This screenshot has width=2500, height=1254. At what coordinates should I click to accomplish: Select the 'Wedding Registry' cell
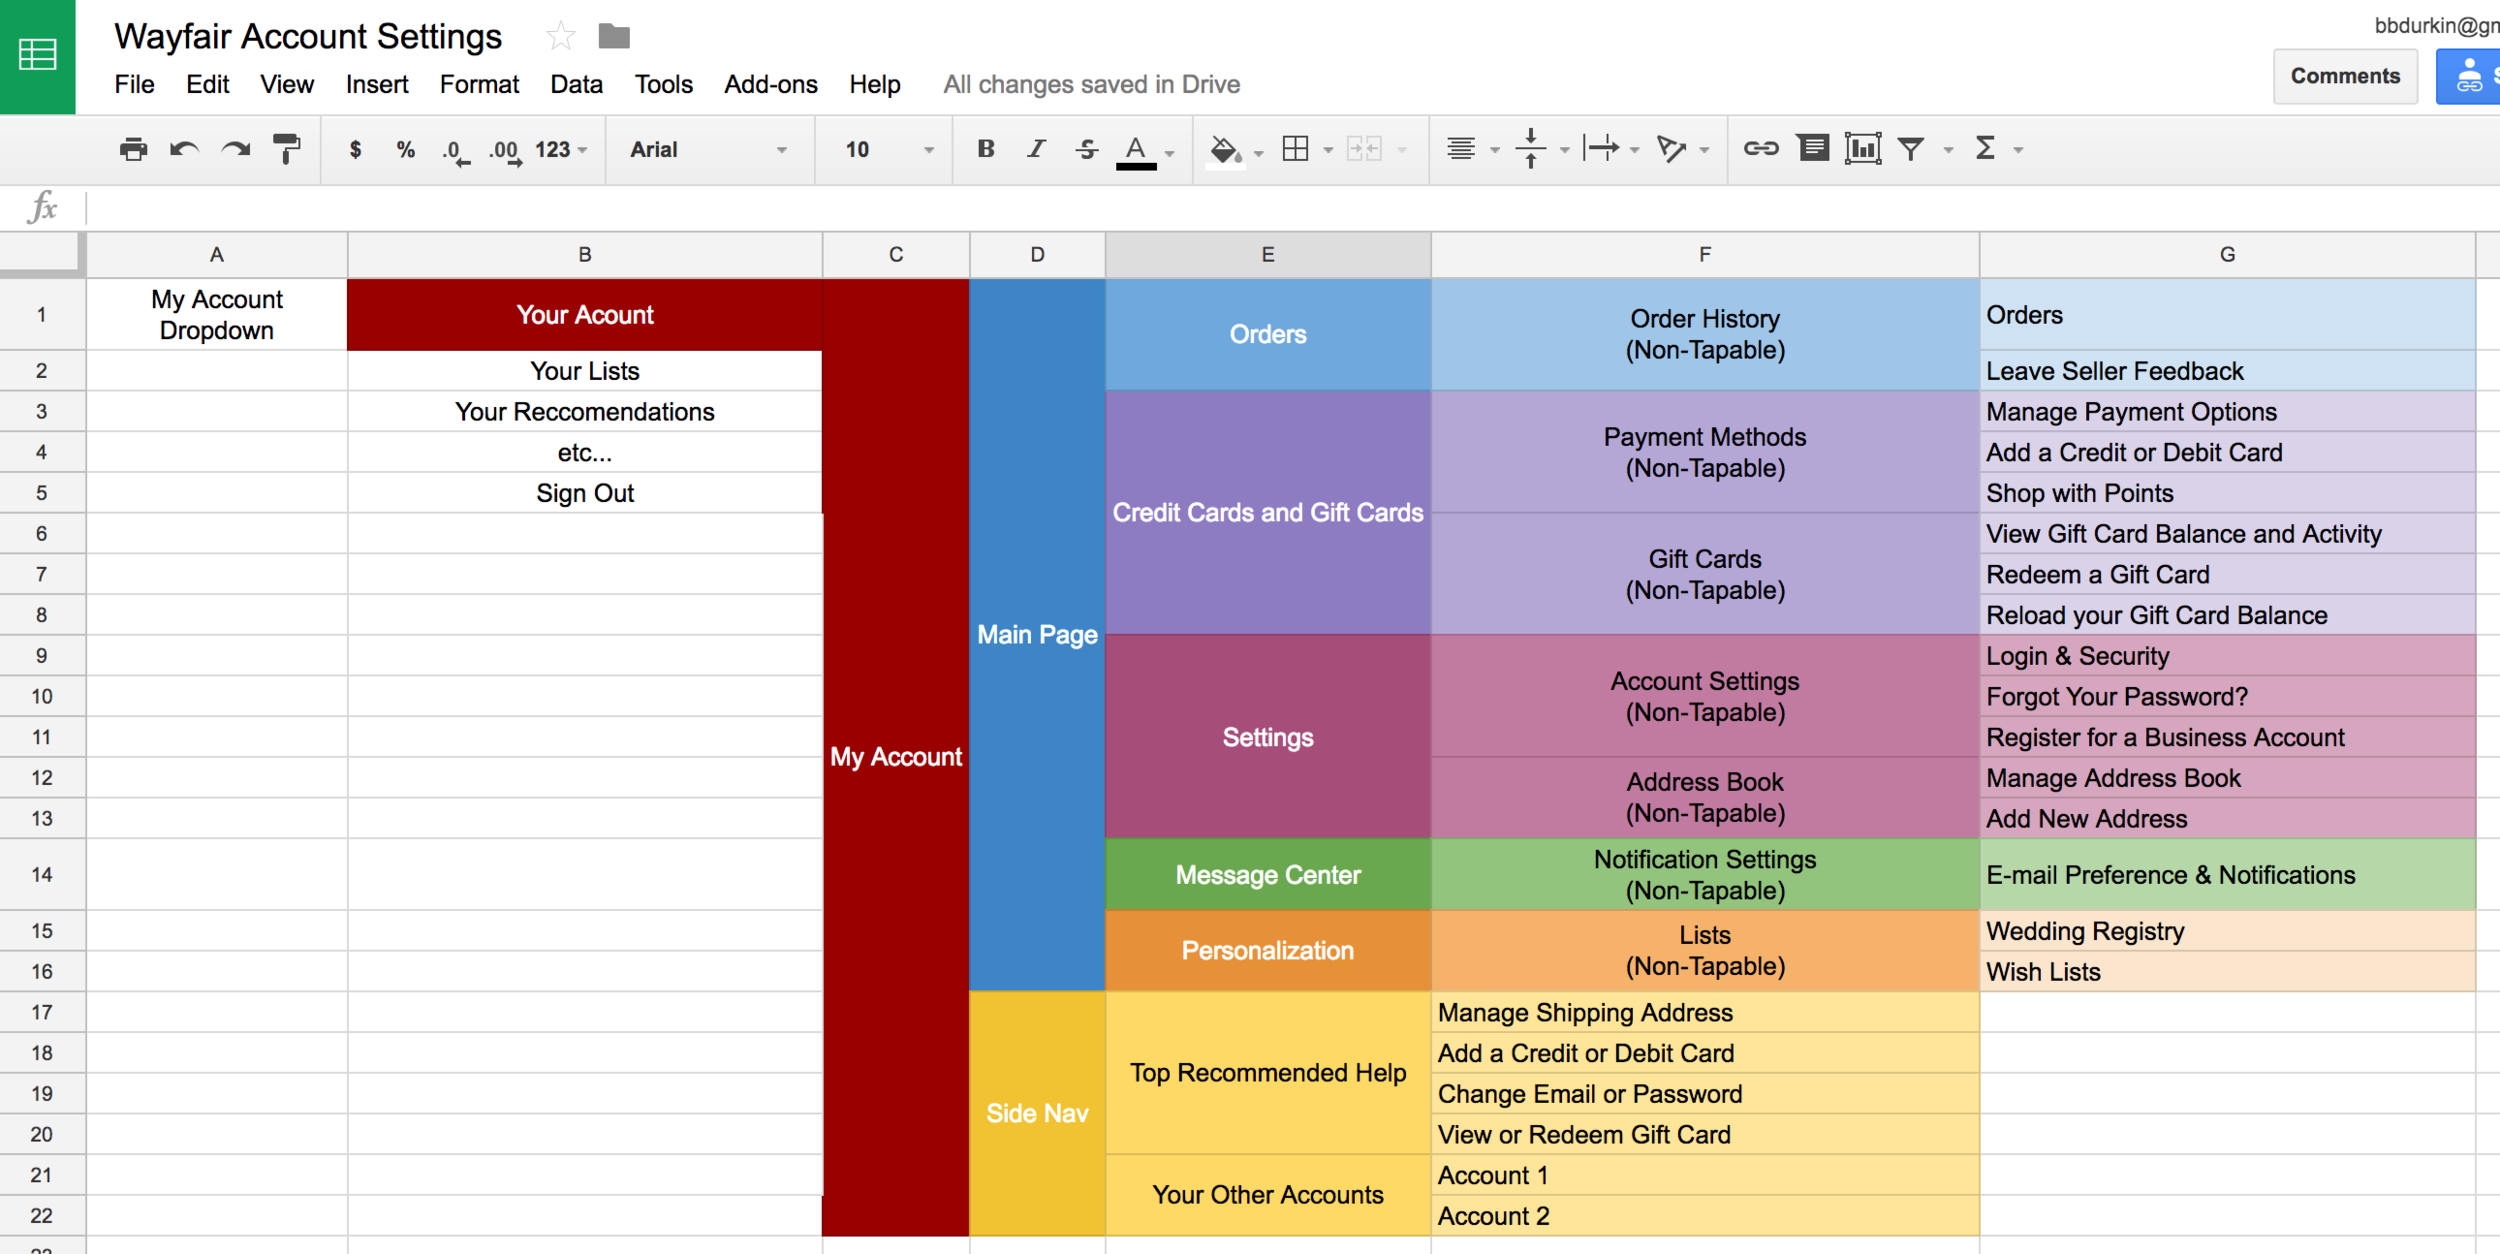[x=2227, y=931]
